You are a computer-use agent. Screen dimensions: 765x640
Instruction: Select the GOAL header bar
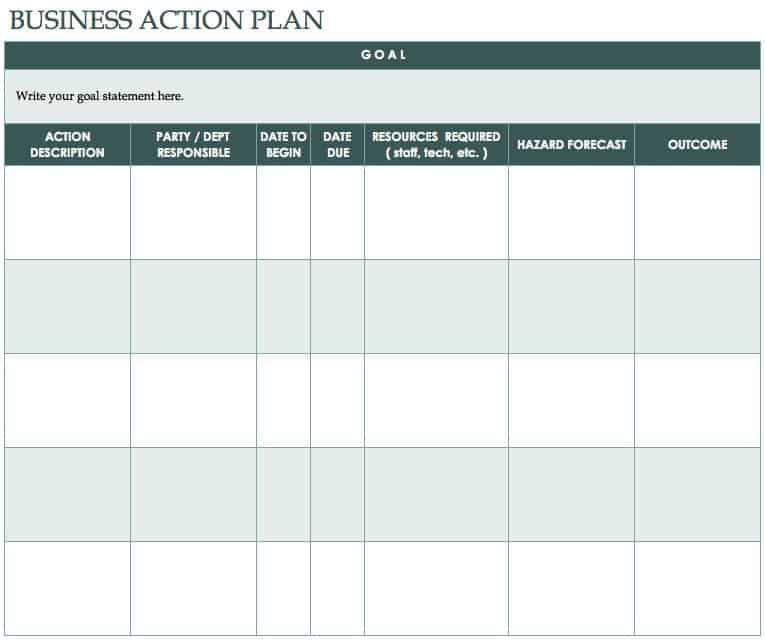(382, 55)
